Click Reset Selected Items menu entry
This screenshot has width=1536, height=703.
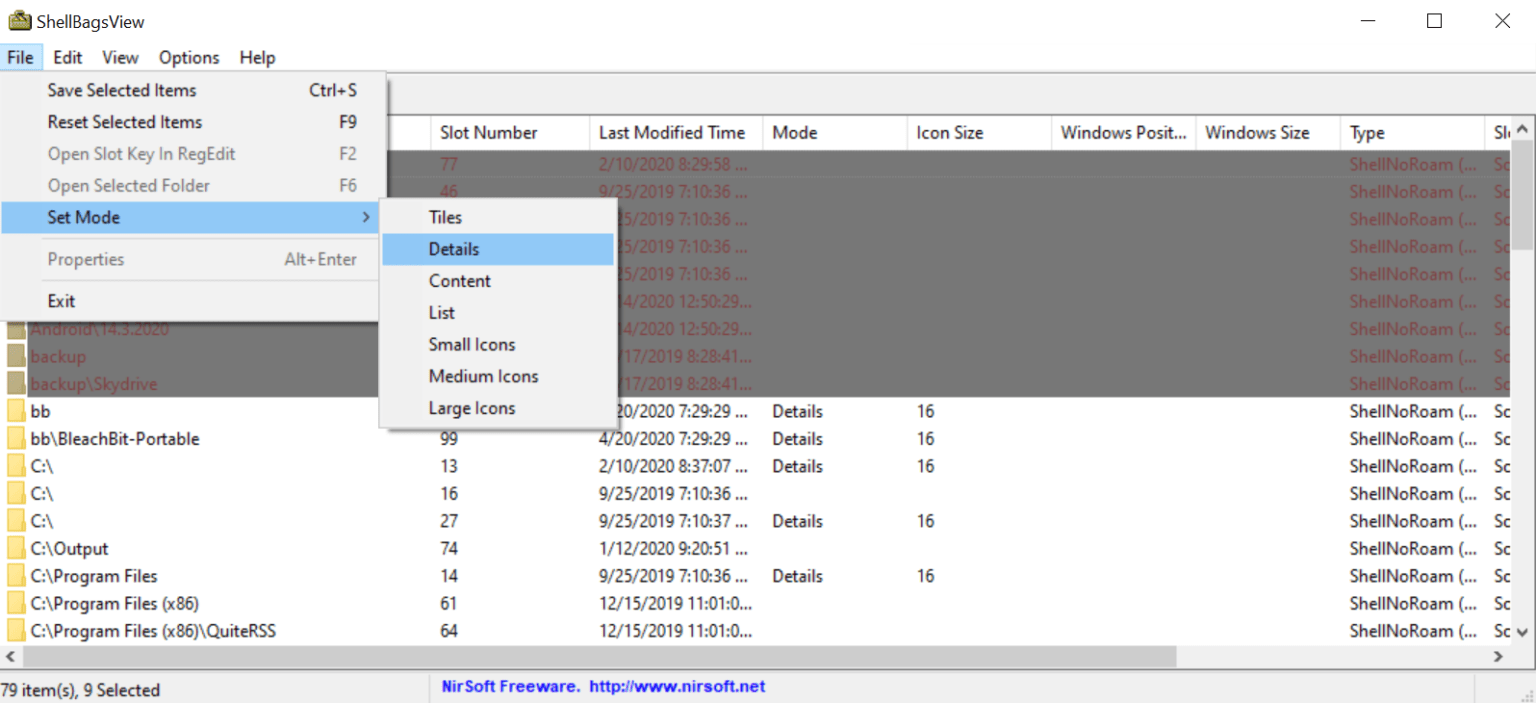pyautogui.click(x=124, y=121)
